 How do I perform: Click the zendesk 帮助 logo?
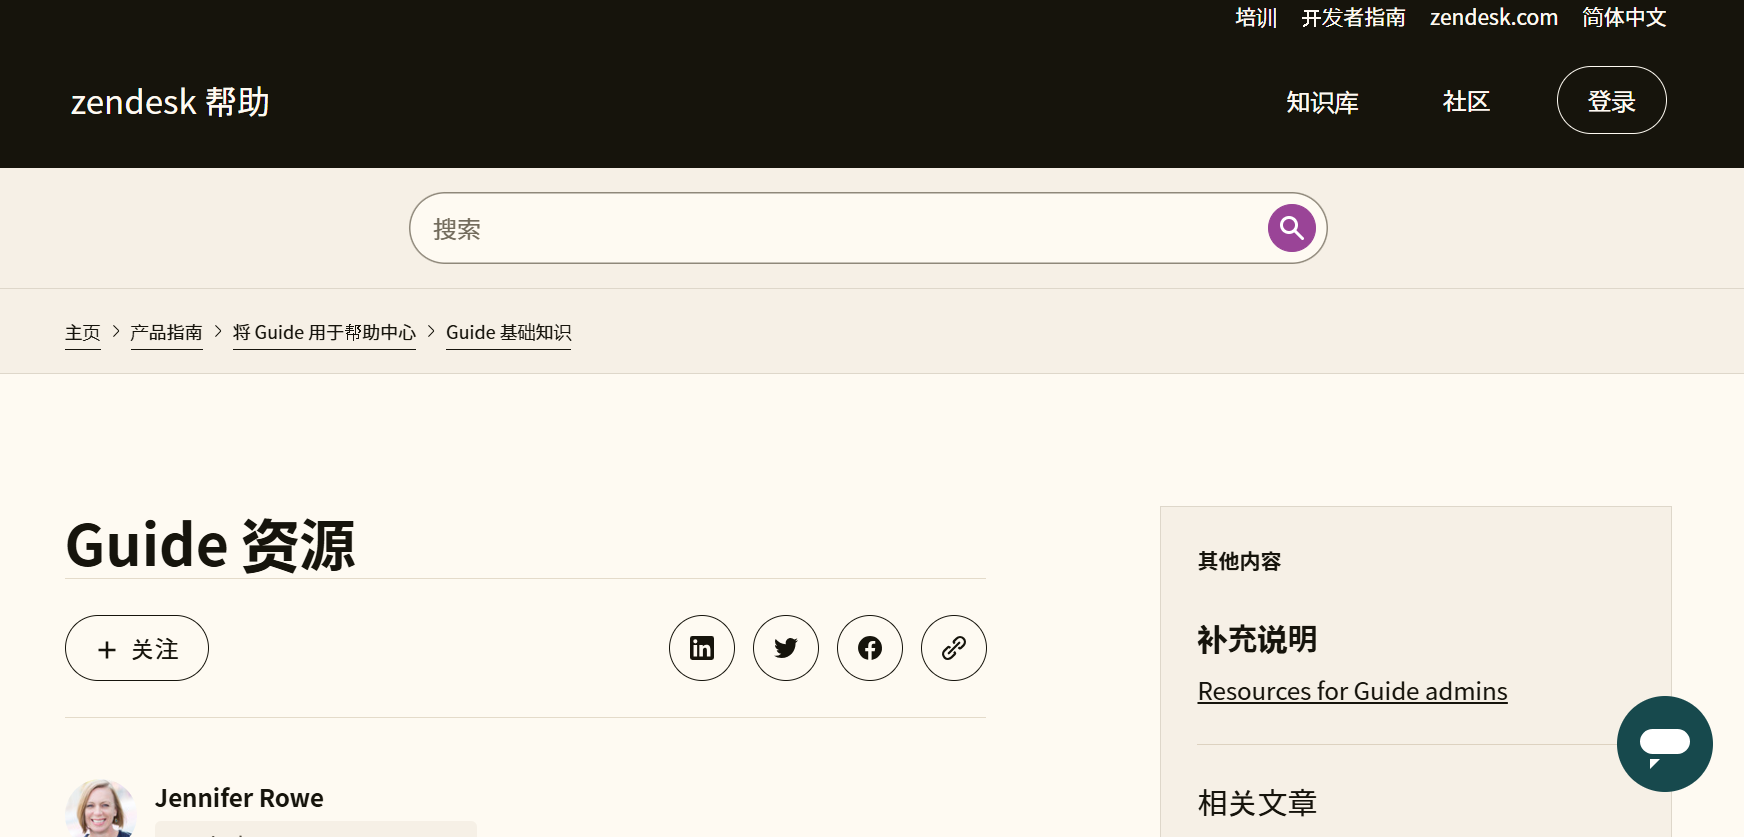pyautogui.click(x=170, y=102)
